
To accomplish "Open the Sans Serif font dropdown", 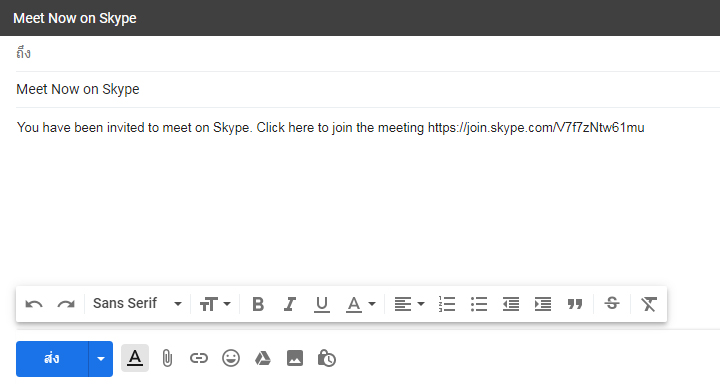I will click(137, 303).
